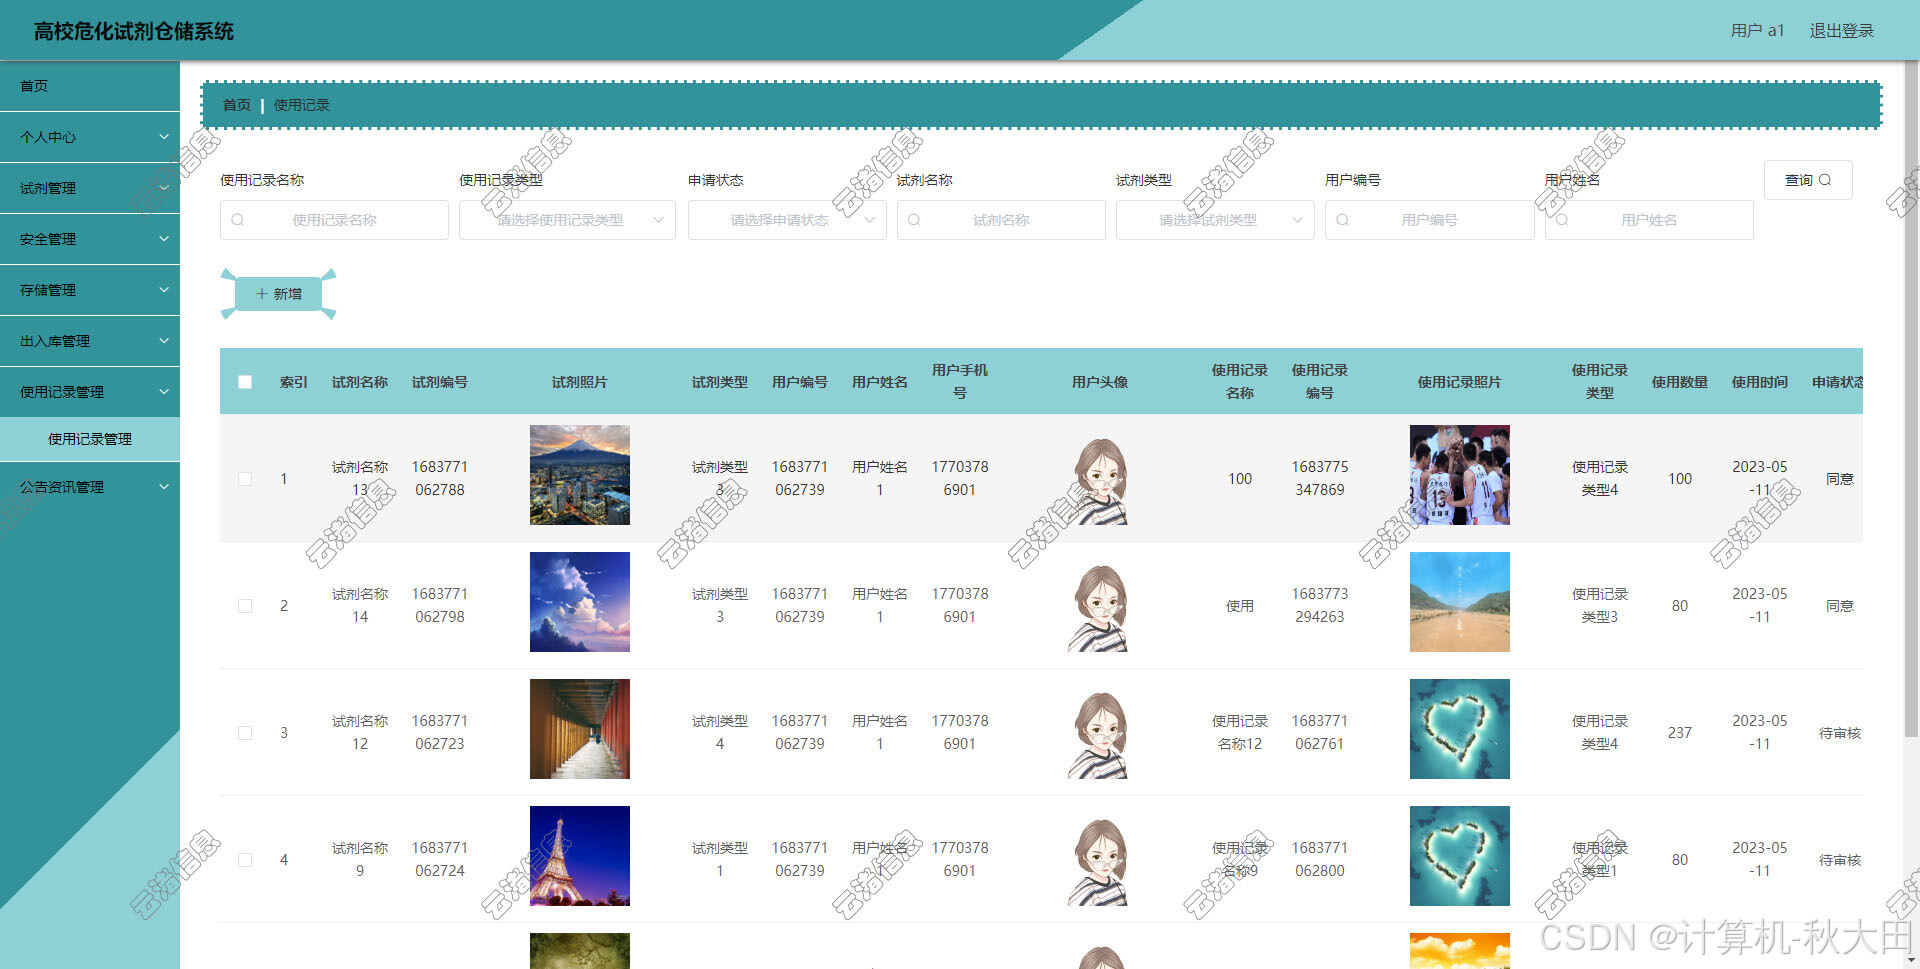Viewport: 1920px width, 969px height.
Task: Expand 安全管理 sidebar menu
Action: tap(90, 239)
